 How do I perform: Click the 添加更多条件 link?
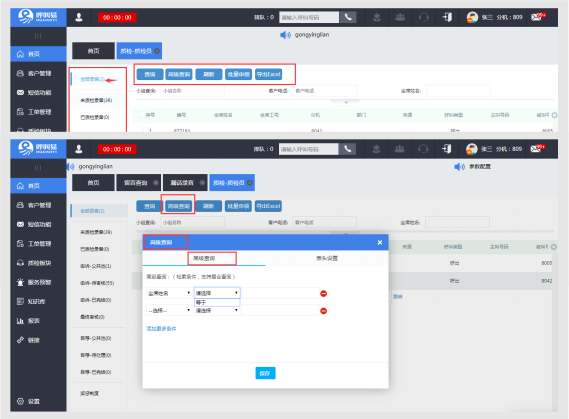point(161,329)
